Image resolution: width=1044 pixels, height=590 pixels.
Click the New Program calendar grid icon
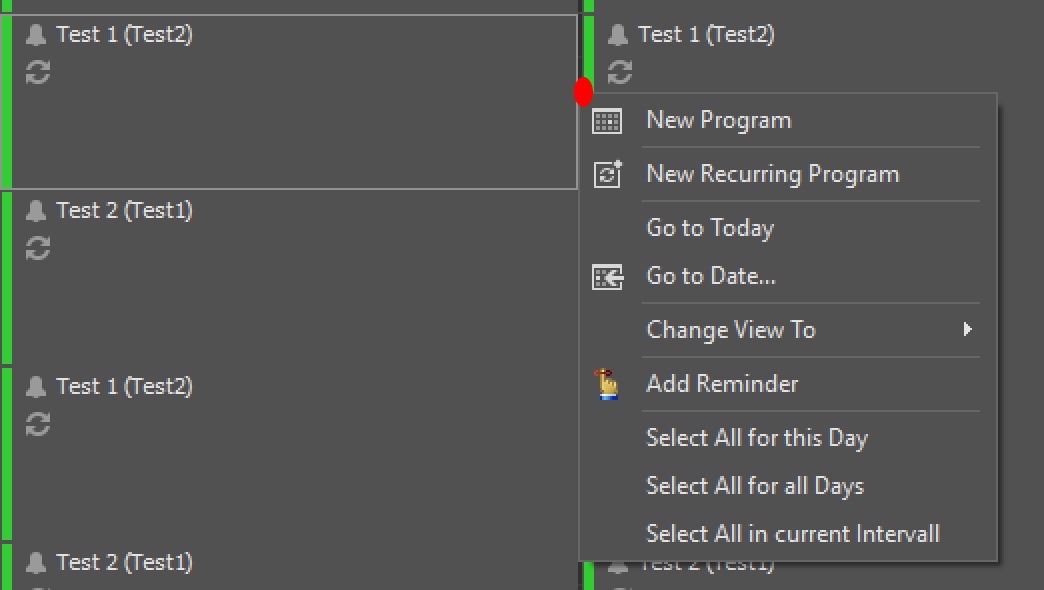tap(607, 121)
